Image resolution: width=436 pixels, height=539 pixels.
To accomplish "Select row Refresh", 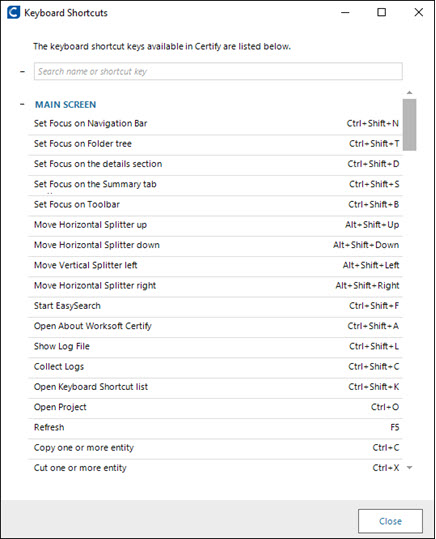I will [x=215, y=428].
